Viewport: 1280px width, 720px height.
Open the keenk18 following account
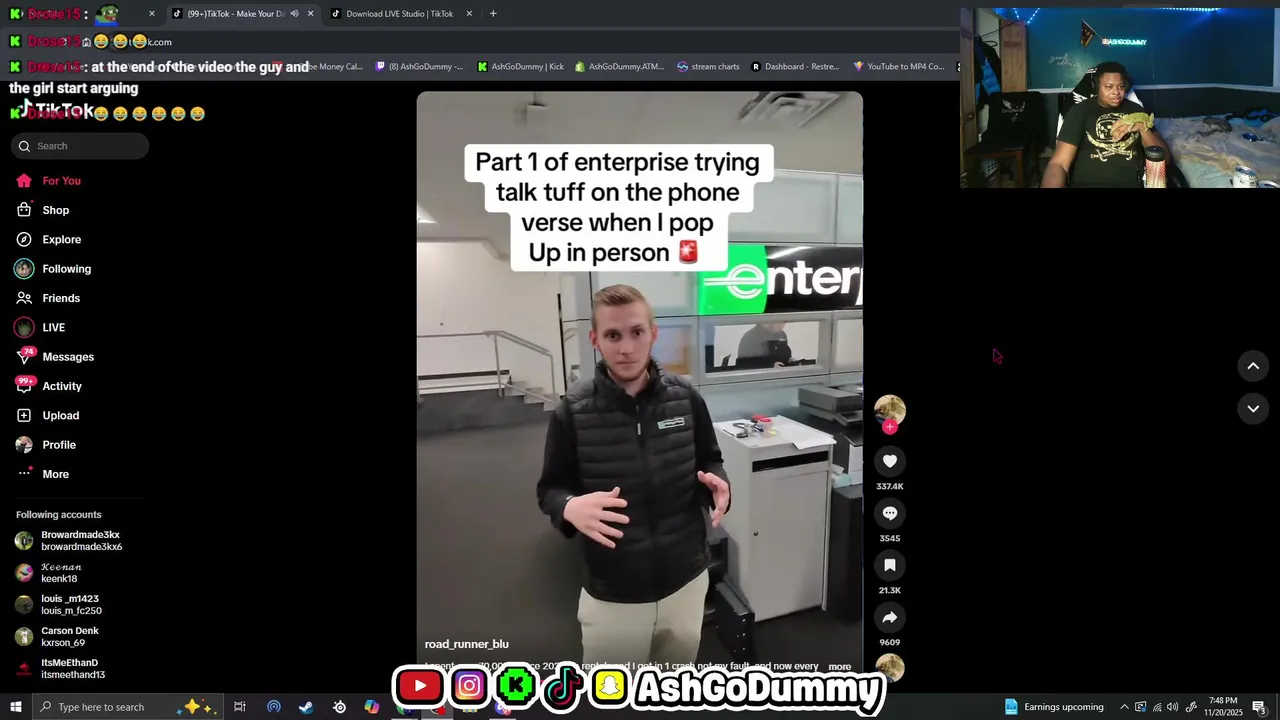[60, 573]
